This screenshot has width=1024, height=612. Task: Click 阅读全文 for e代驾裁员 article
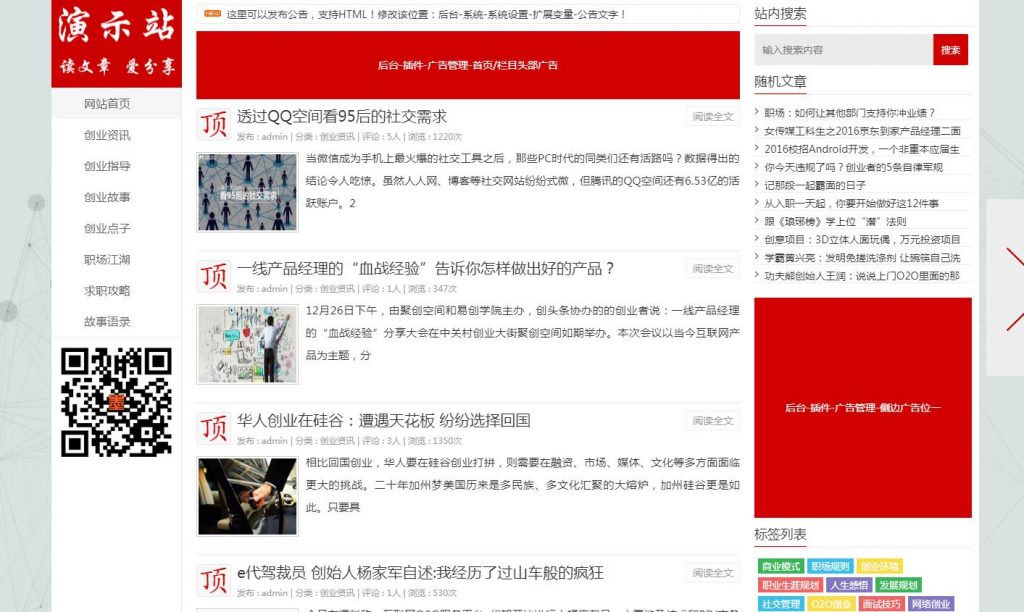(x=712, y=573)
